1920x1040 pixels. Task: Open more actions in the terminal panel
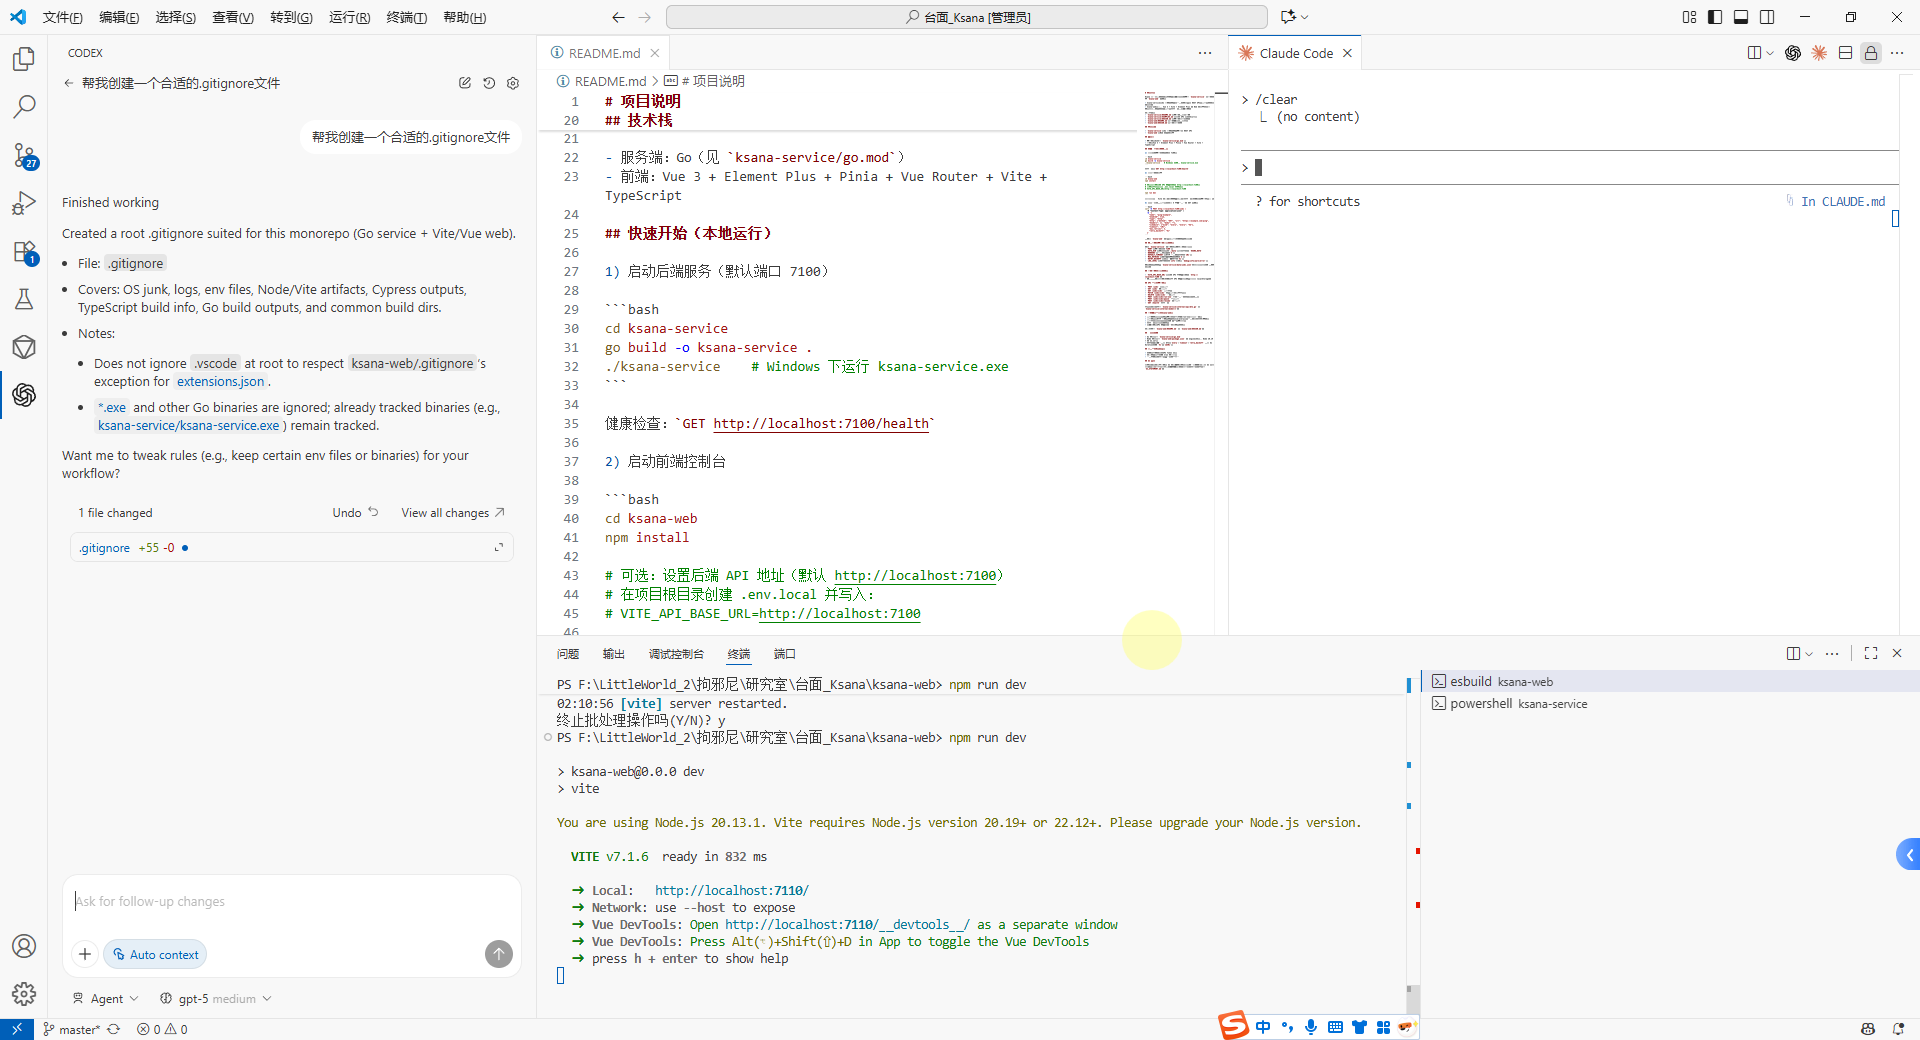[1832, 653]
